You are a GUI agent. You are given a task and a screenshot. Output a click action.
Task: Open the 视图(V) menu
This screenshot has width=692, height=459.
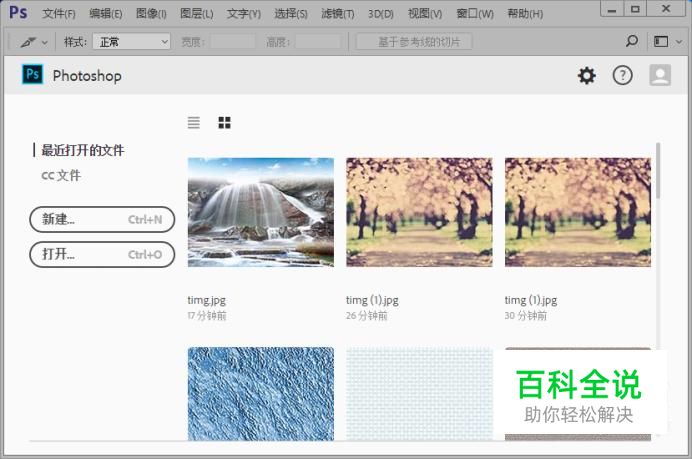coord(425,14)
